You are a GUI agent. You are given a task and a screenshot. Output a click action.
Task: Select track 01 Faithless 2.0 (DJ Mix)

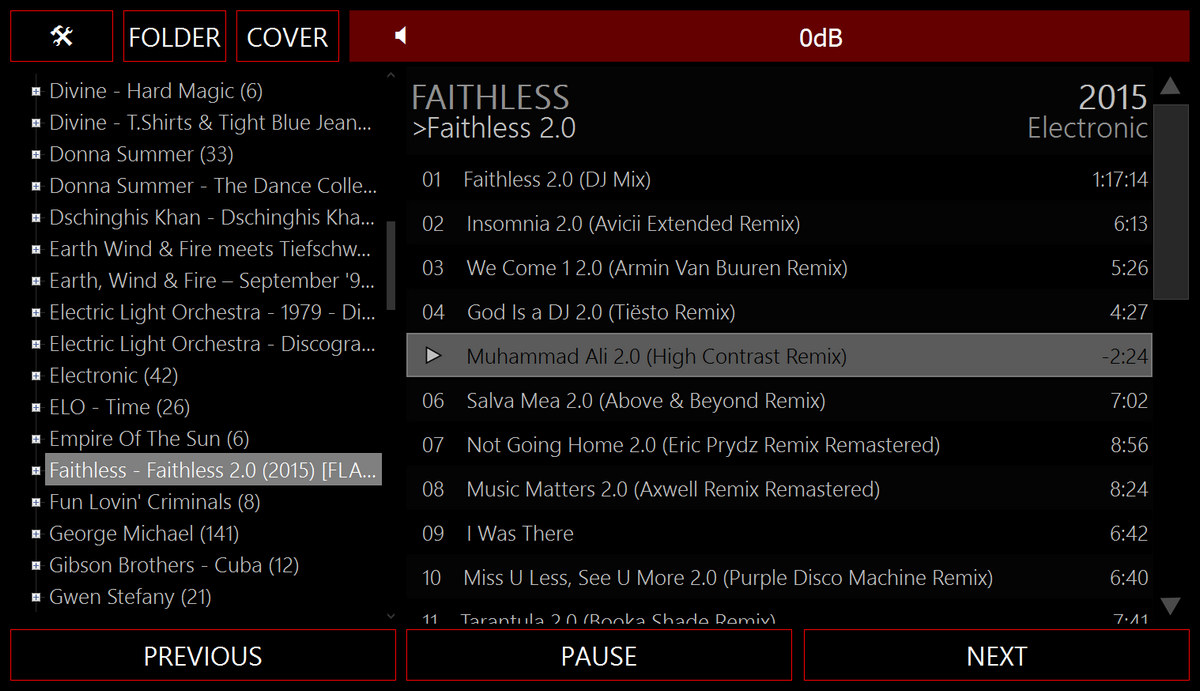(779, 180)
